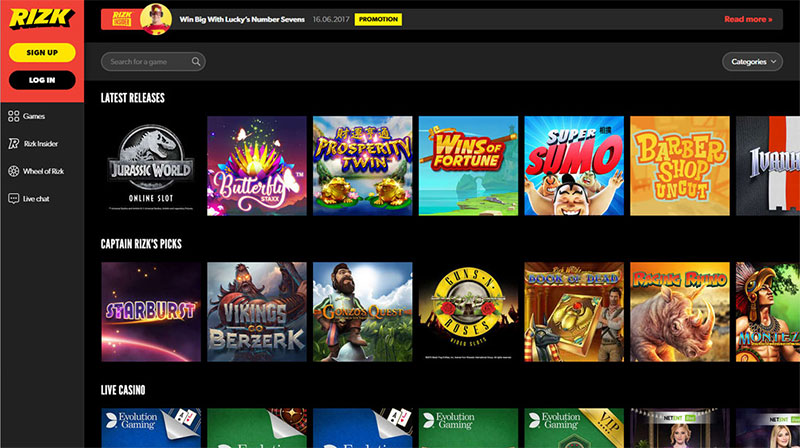
Task: Click the Rizk Insider R icon
Action: click(14, 144)
